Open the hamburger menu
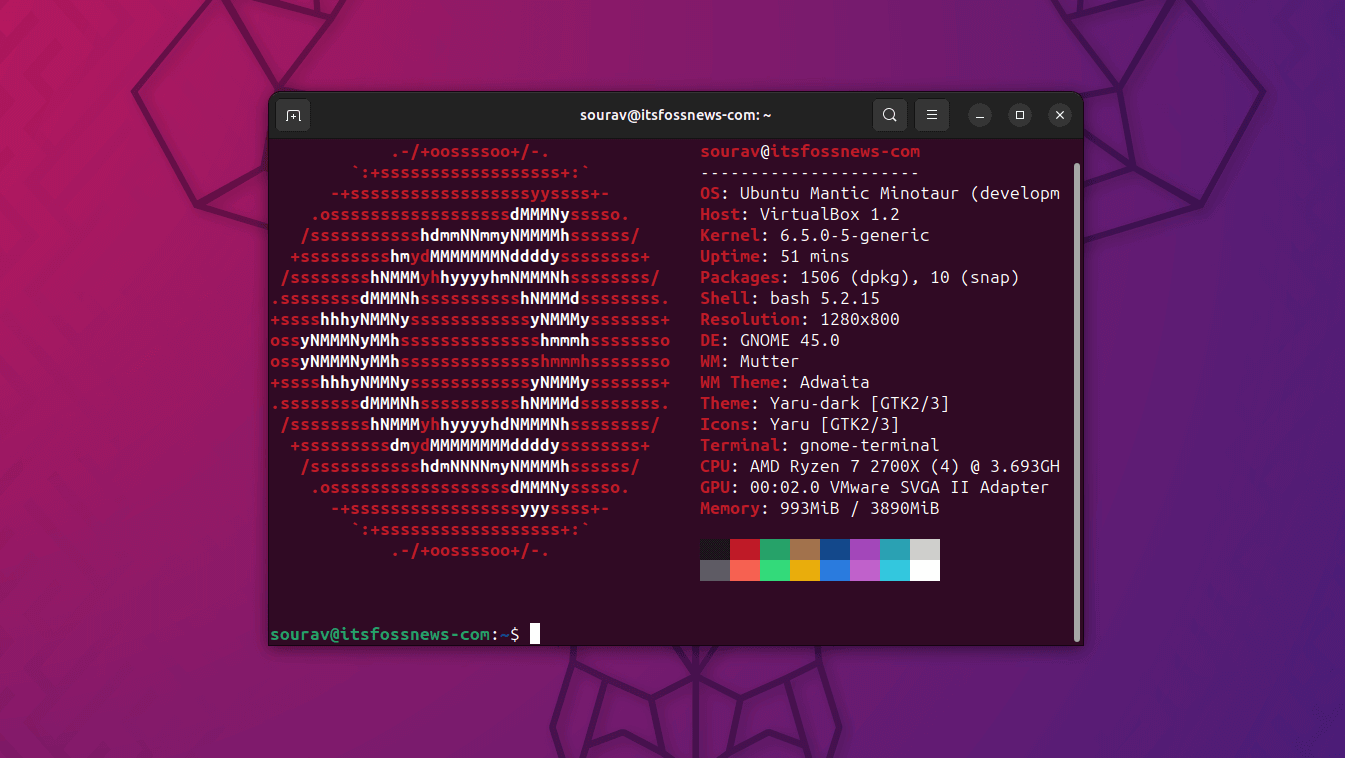Image resolution: width=1345 pixels, height=758 pixels. point(931,114)
